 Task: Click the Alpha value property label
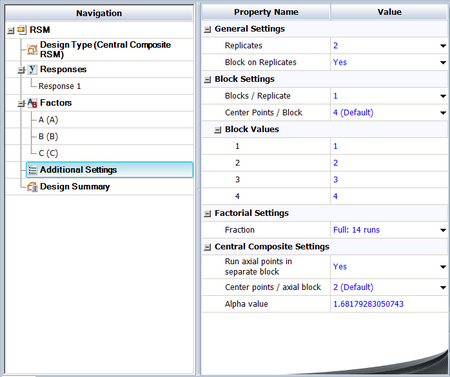coord(246,304)
